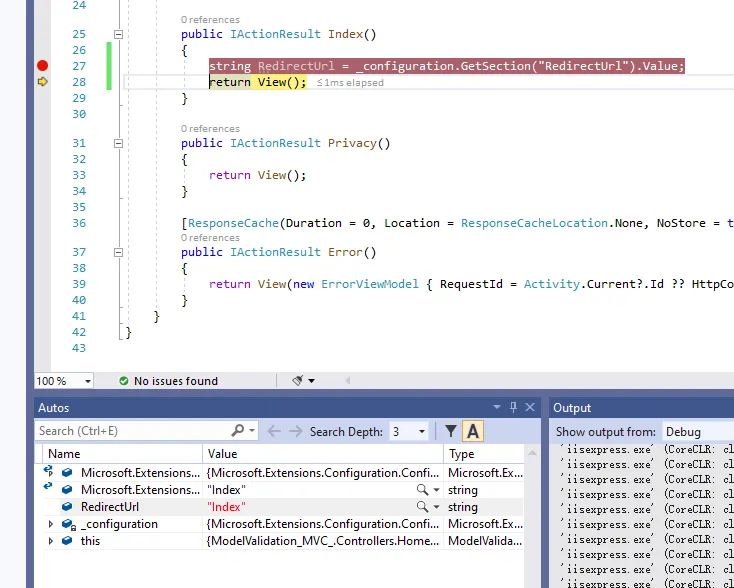Click the Autos search magnifier icon
Image resolution: width=734 pixels, height=588 pixels.
coord(238,430)
